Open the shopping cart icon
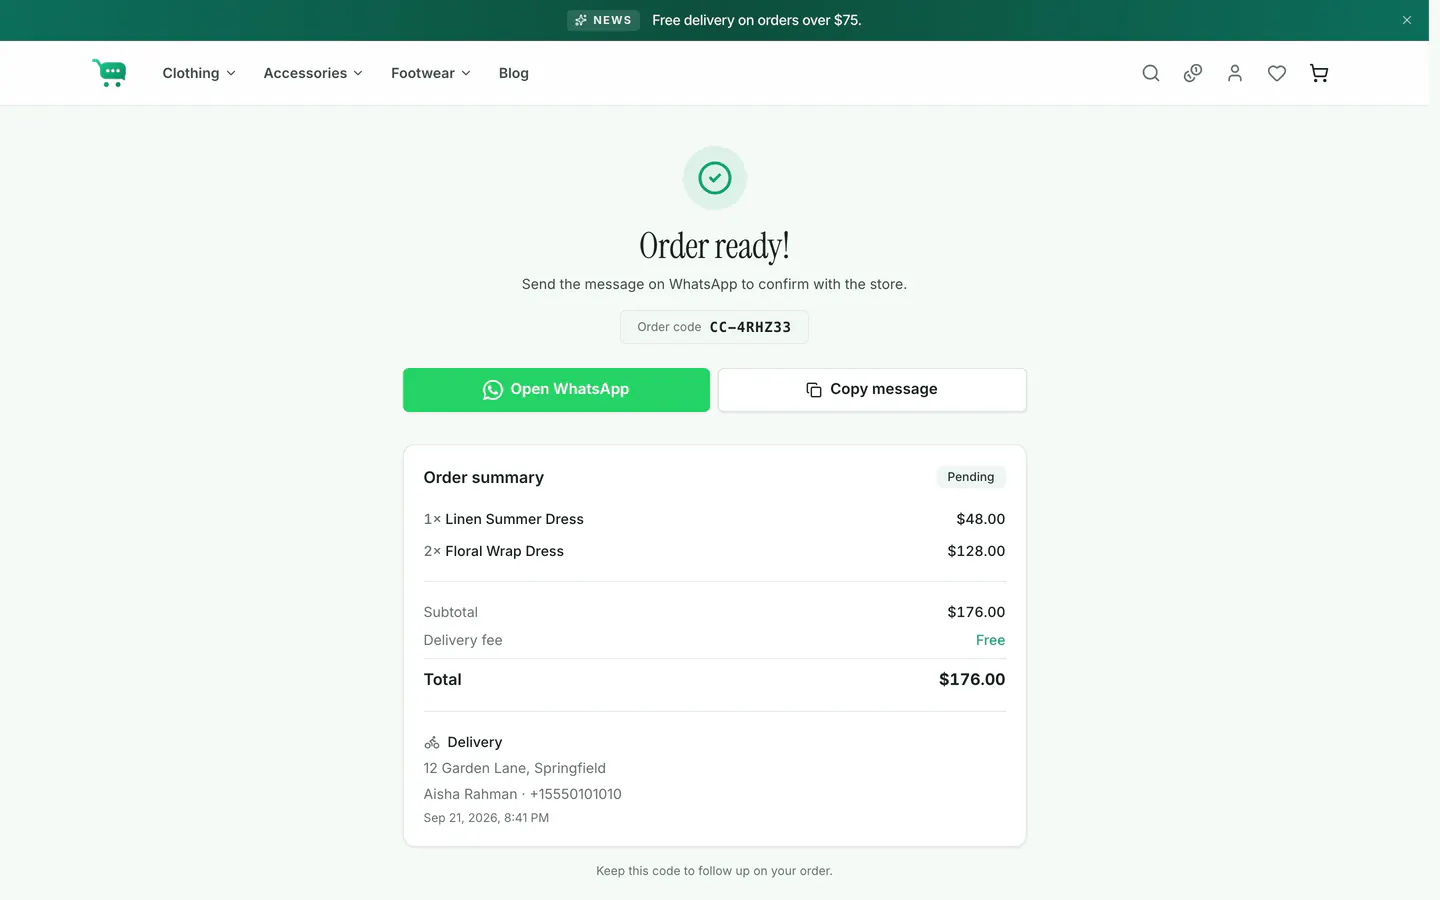The width and height of the screenshot is (1440, 900). pos(1319,73)
